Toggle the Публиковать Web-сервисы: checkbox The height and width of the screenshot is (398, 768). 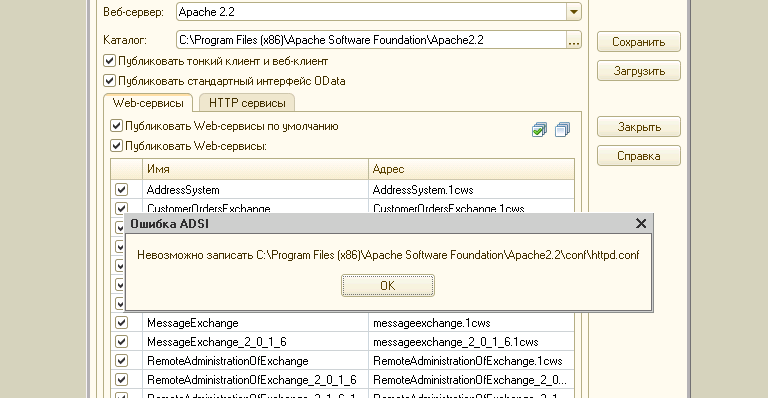pyautogui.click(x=116, y=145)
